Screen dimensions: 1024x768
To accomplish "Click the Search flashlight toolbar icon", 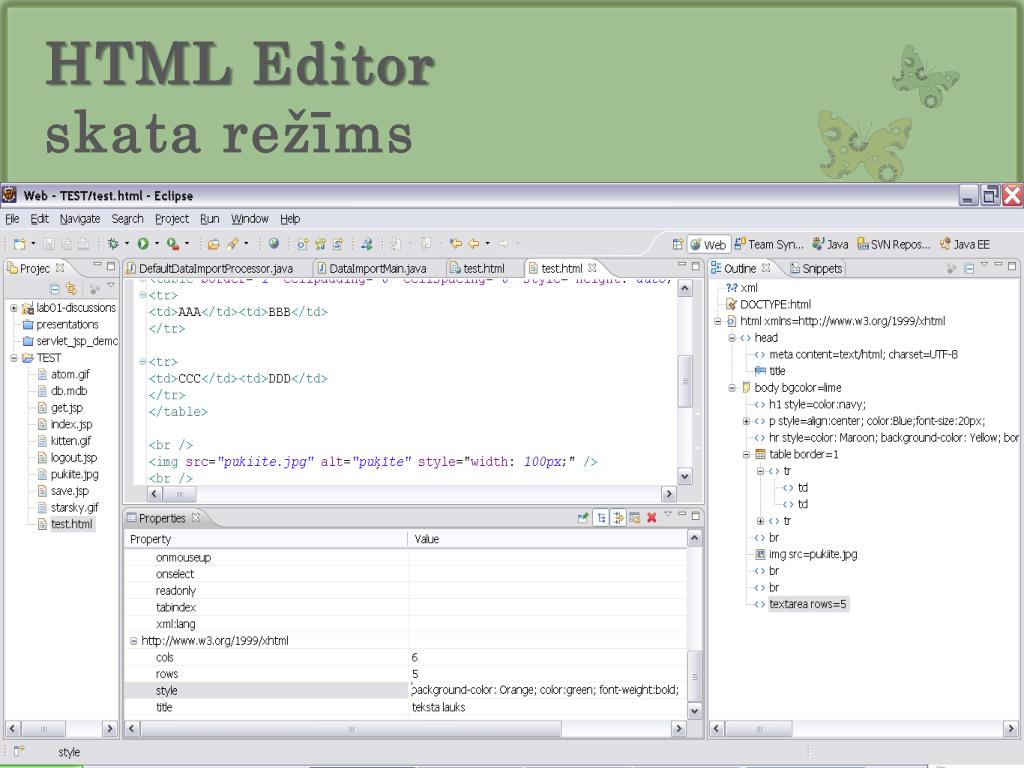I will [232, 244].
